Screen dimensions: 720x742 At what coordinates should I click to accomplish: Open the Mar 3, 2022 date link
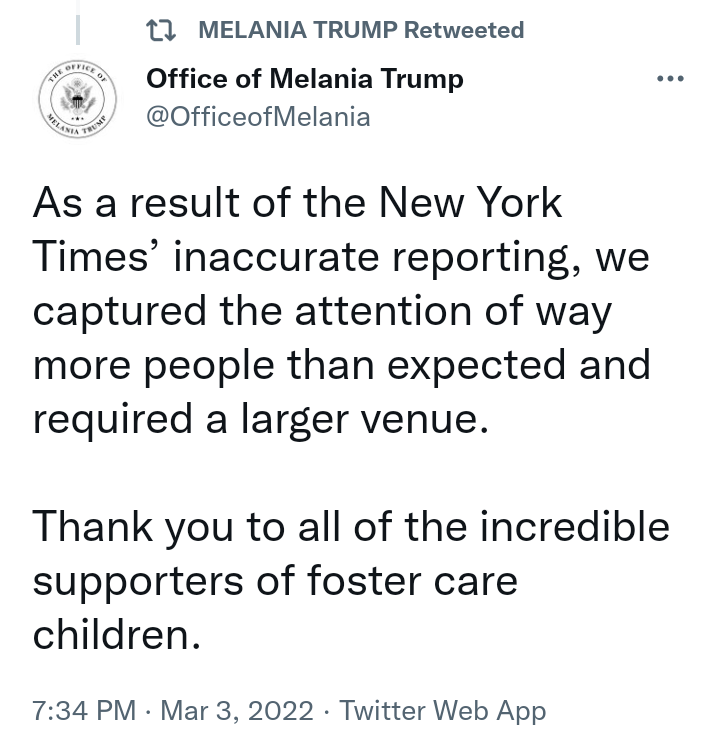237,710
